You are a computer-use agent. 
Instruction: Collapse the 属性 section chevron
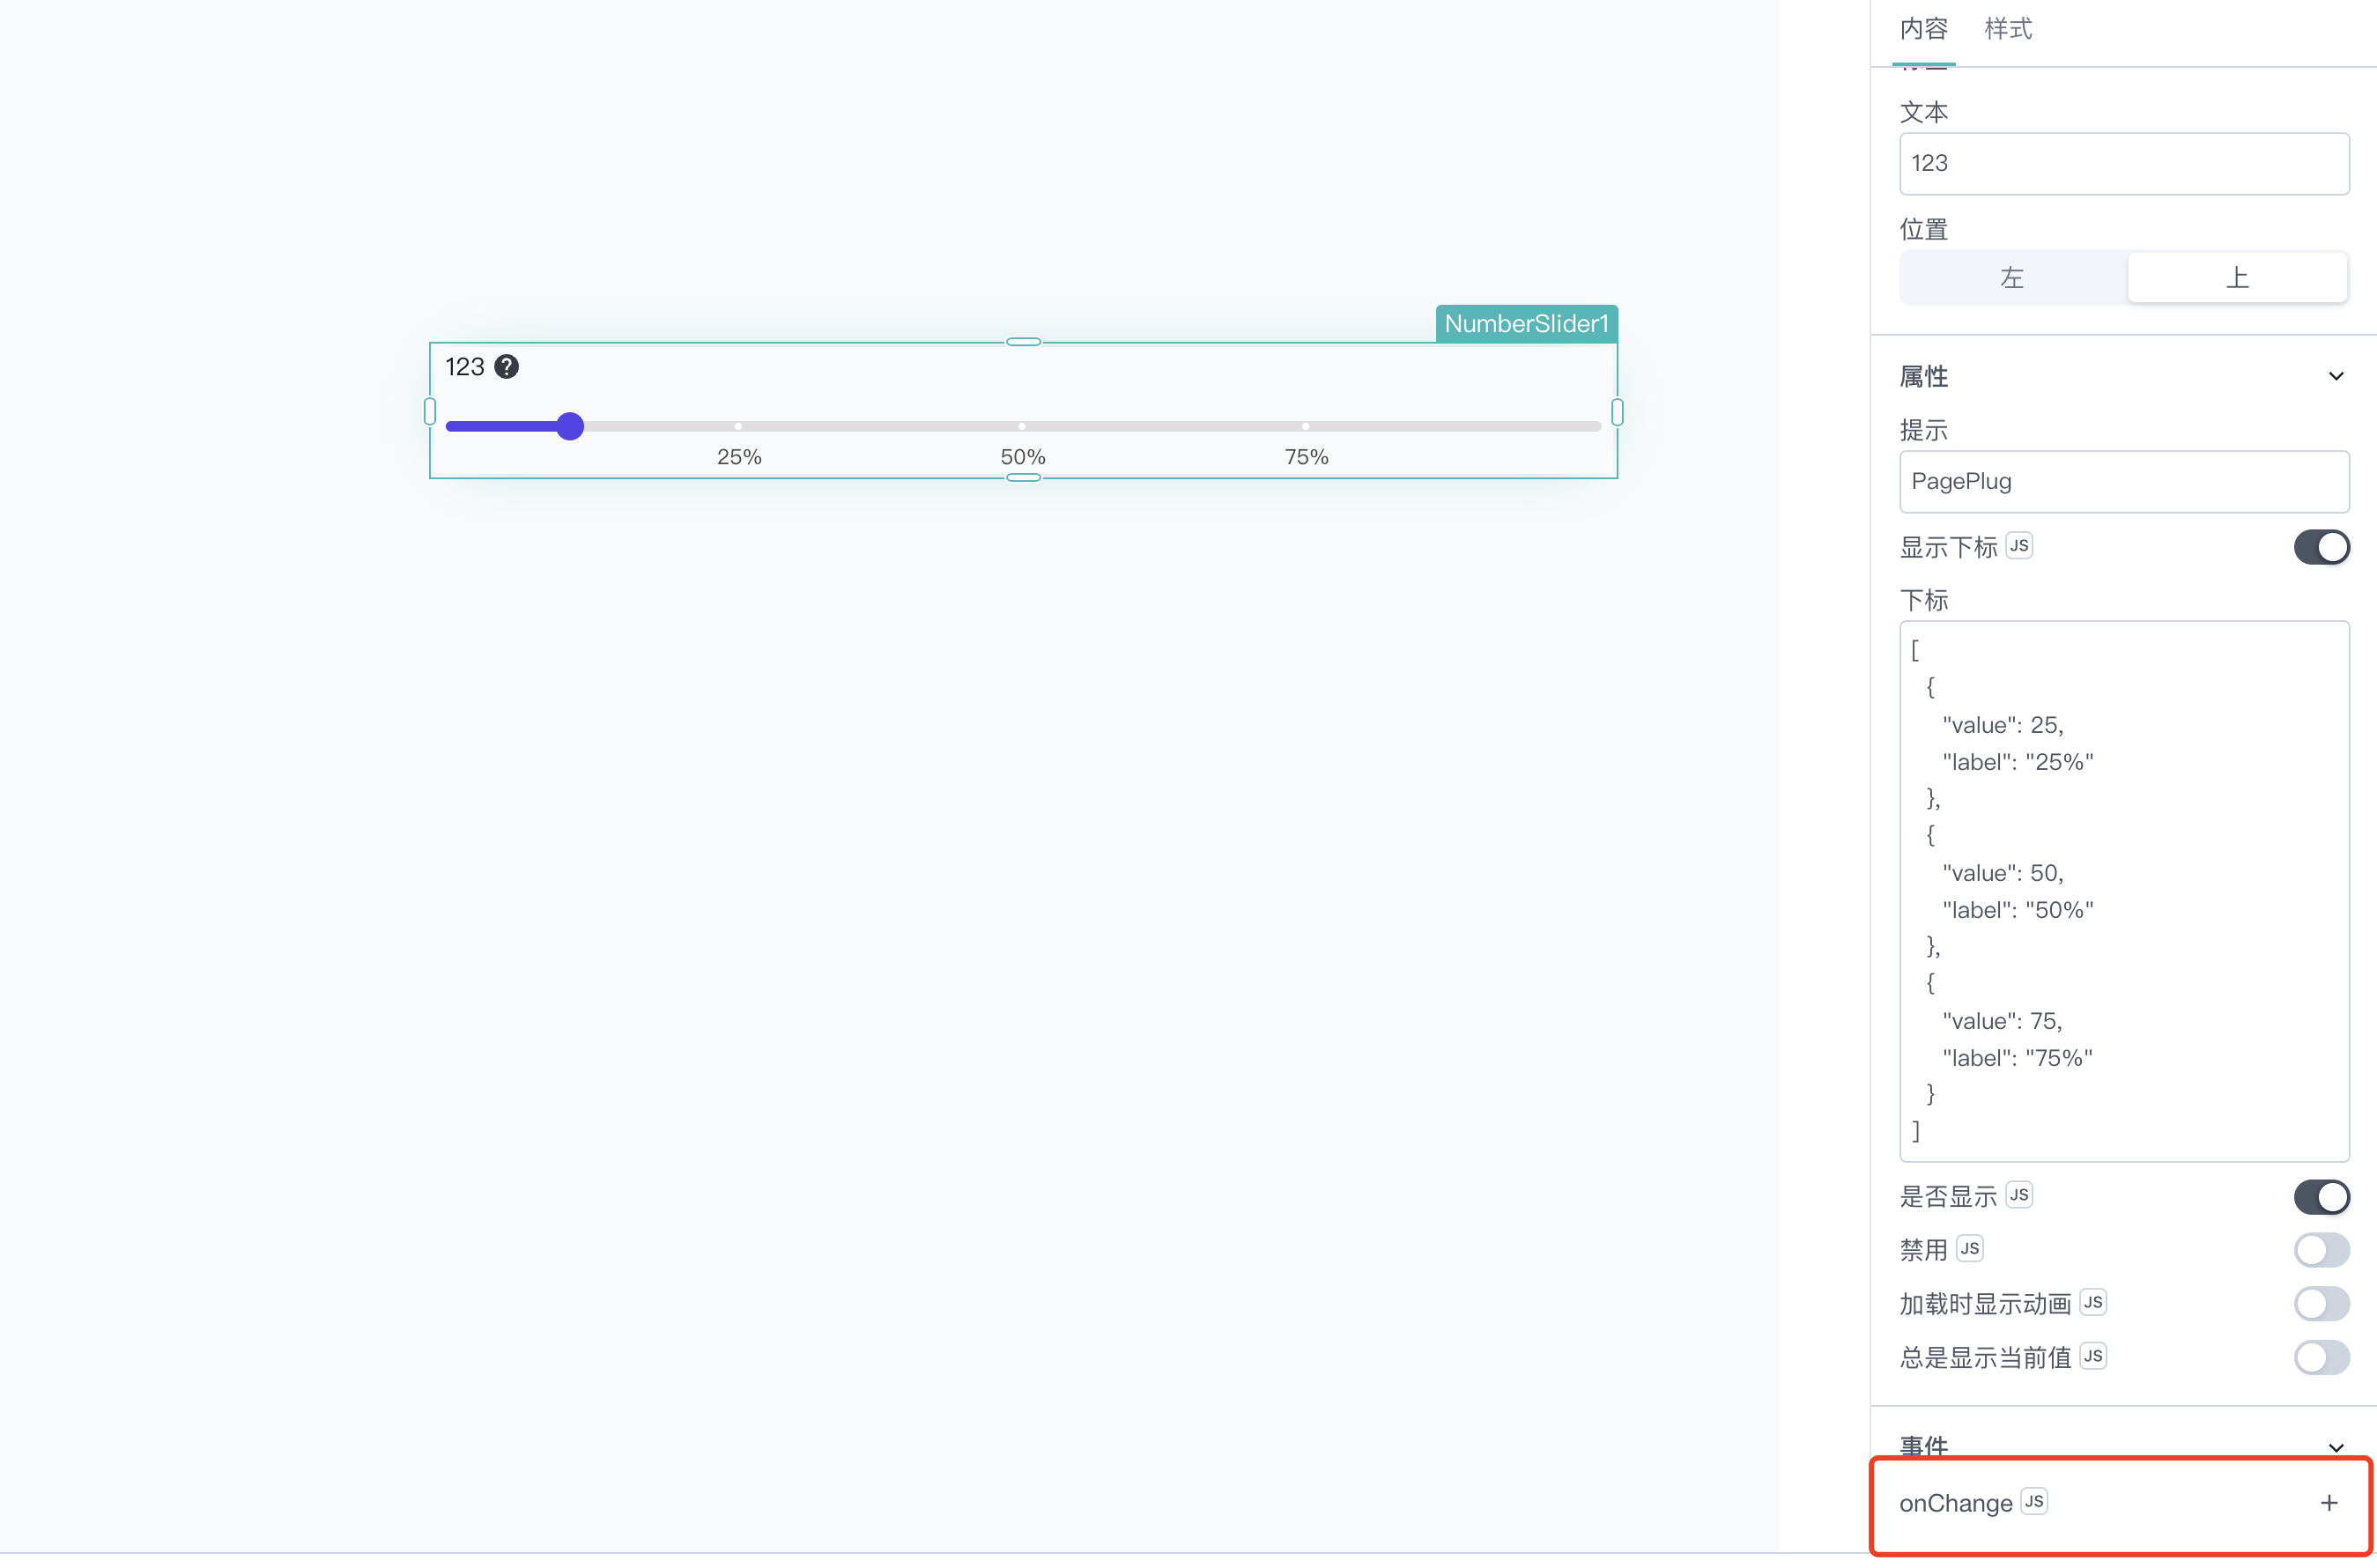[2335, 377]
